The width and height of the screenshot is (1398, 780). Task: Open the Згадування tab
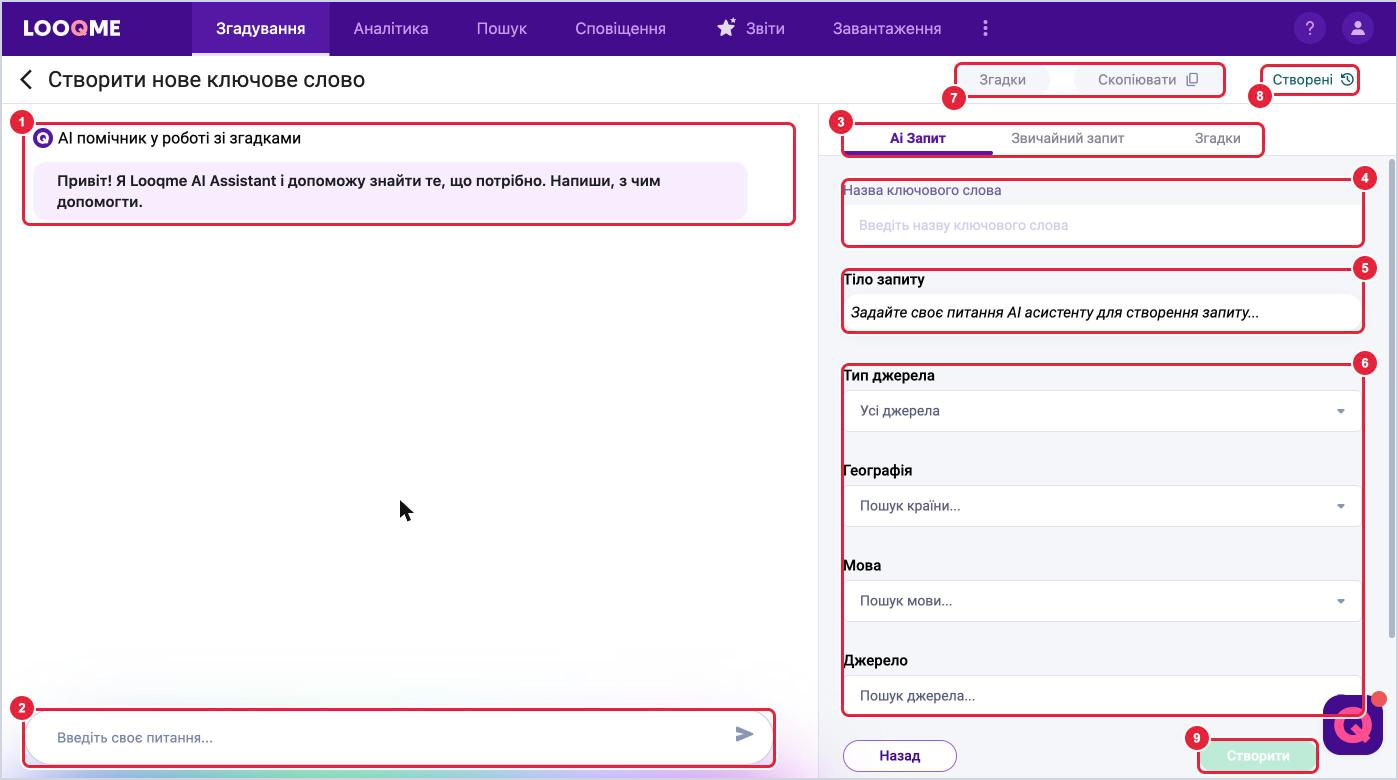(261, 28)
